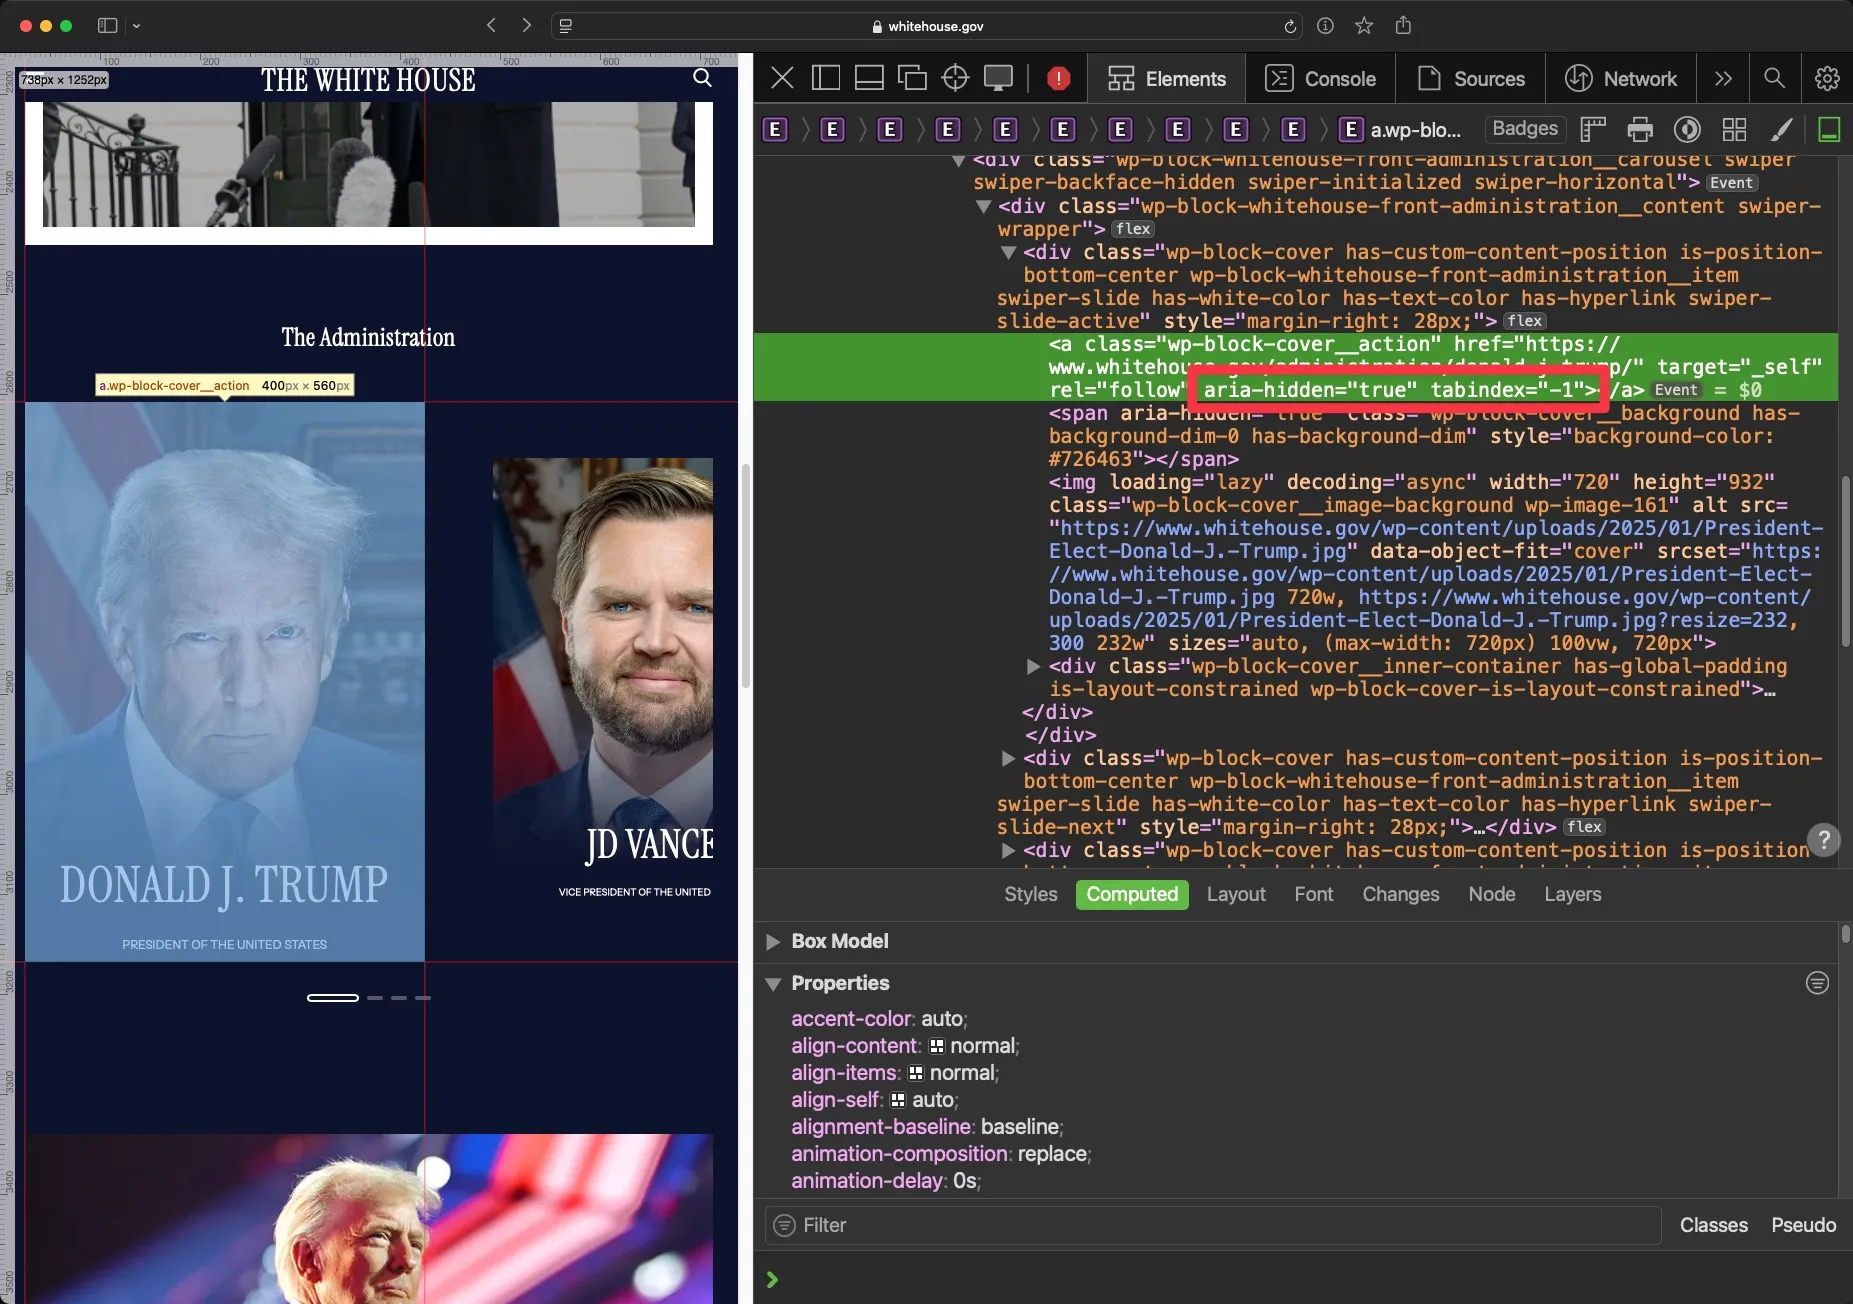The image size is (1853, 1304).
Task: Expand the swiper-slide-next cover div
Action: pyautogui.click(x=1008, y=758)
